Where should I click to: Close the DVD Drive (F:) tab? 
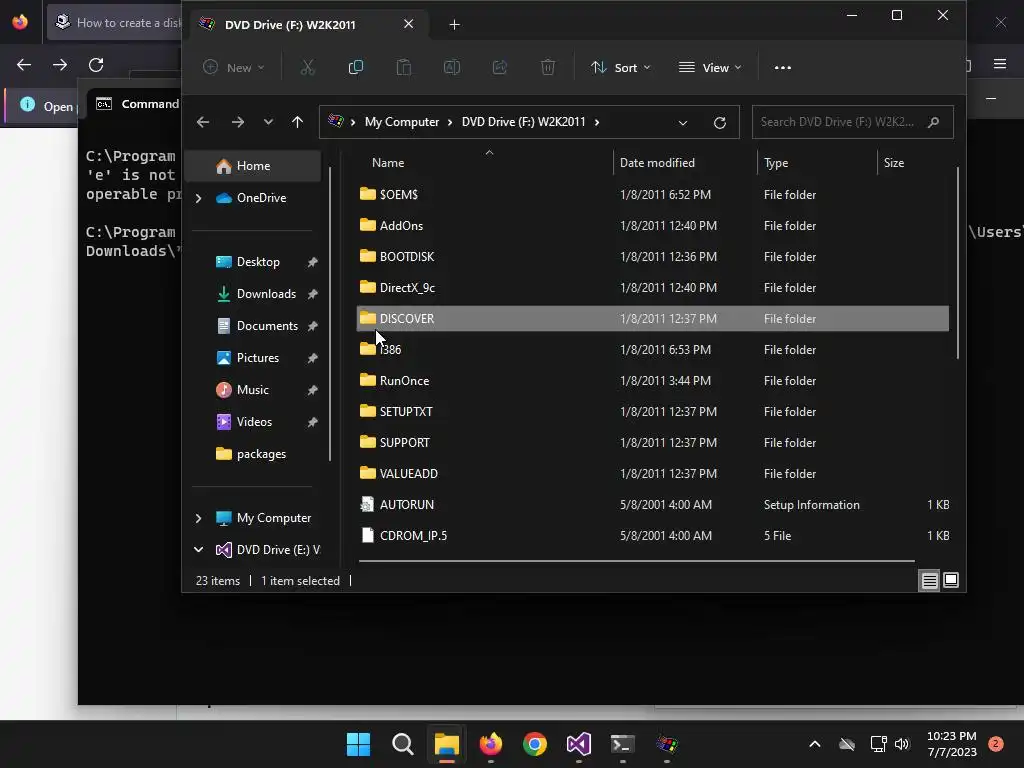(409, 24)
